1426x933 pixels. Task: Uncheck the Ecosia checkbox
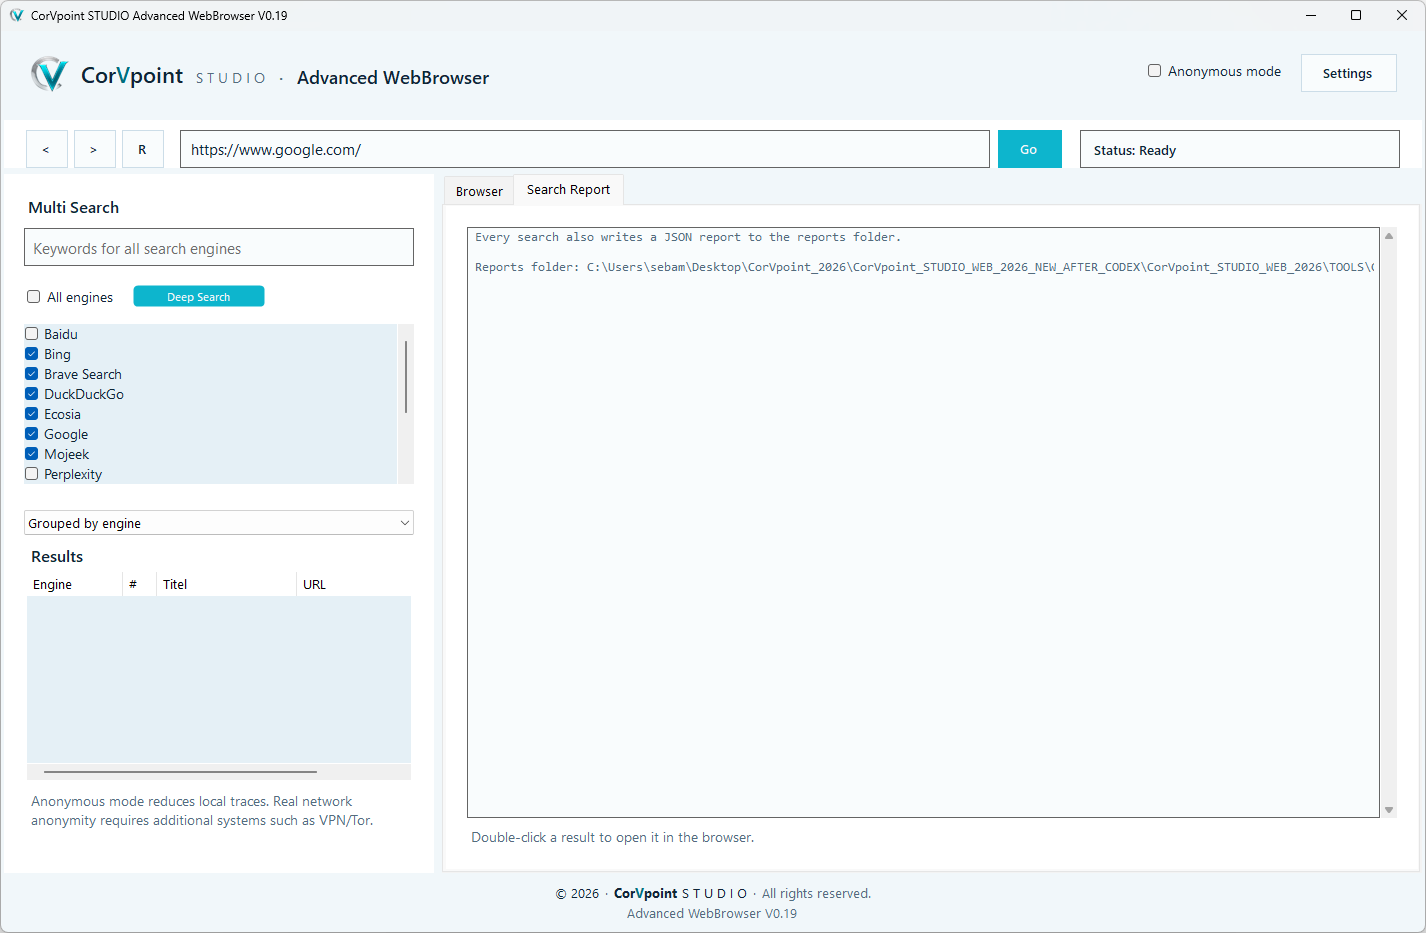point(32,414)
